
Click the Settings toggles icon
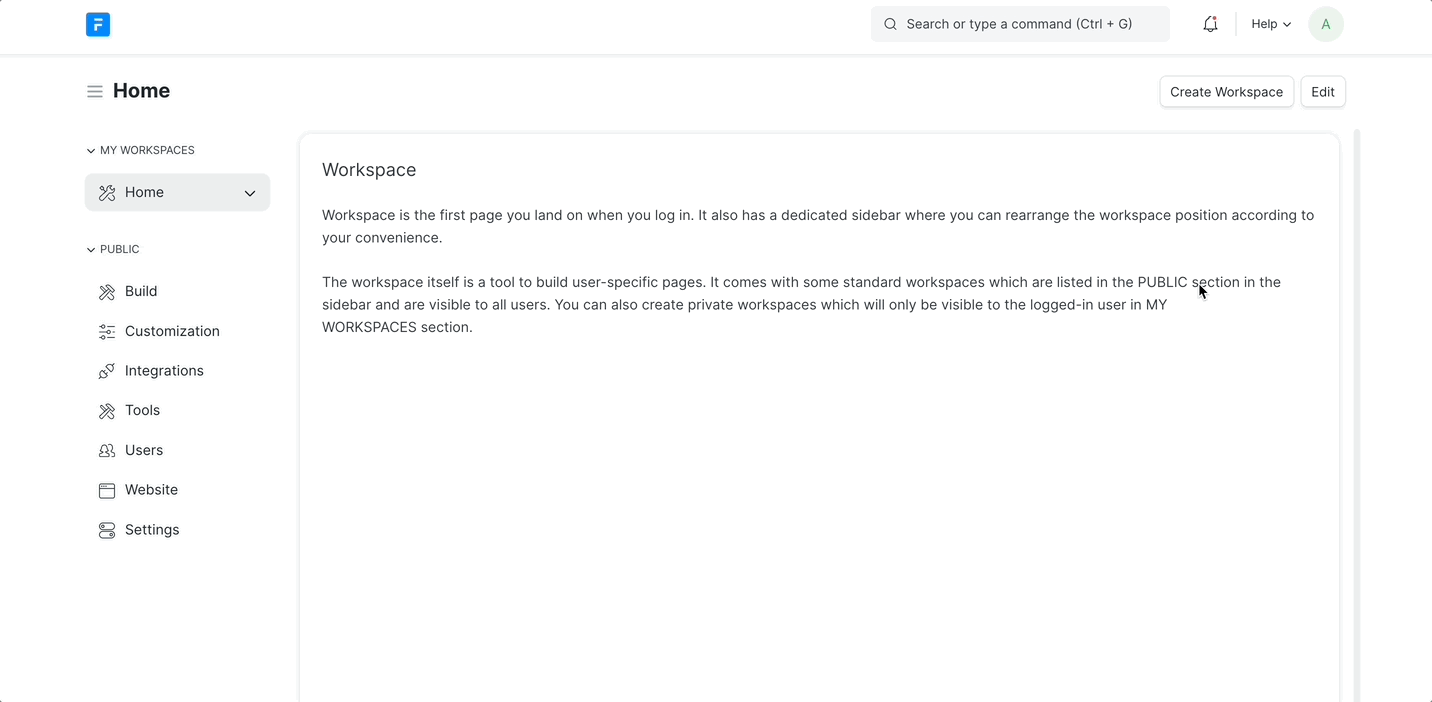[107, 531]
